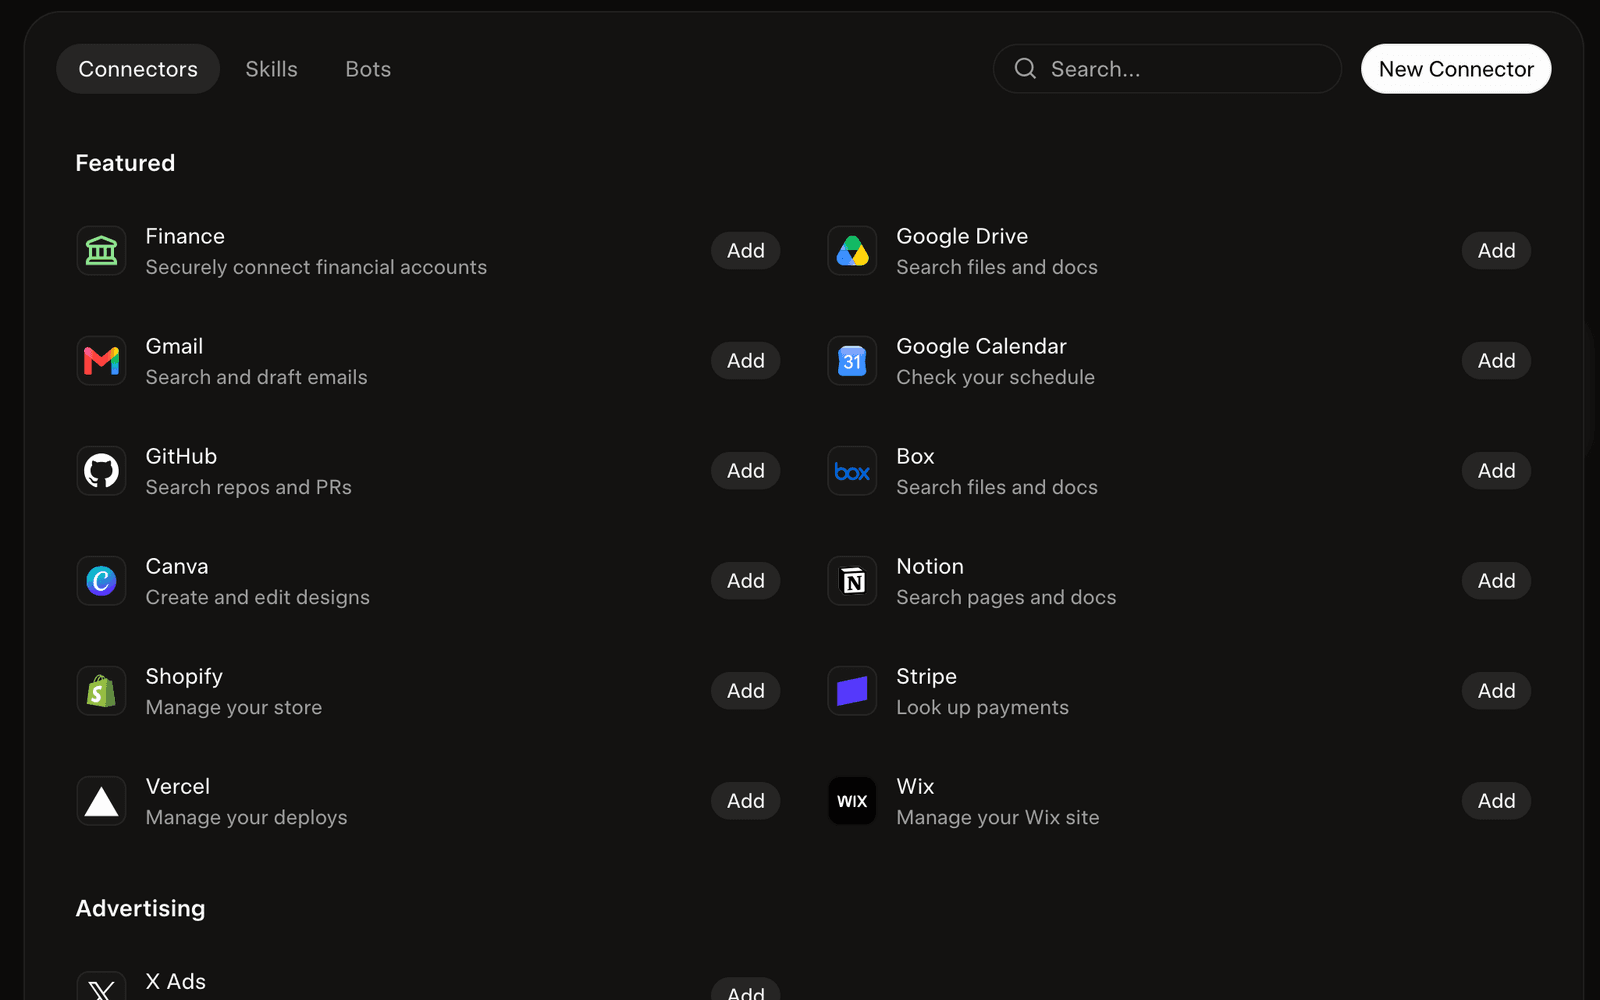Click the magnifying glass search icon

[1025, 68]
